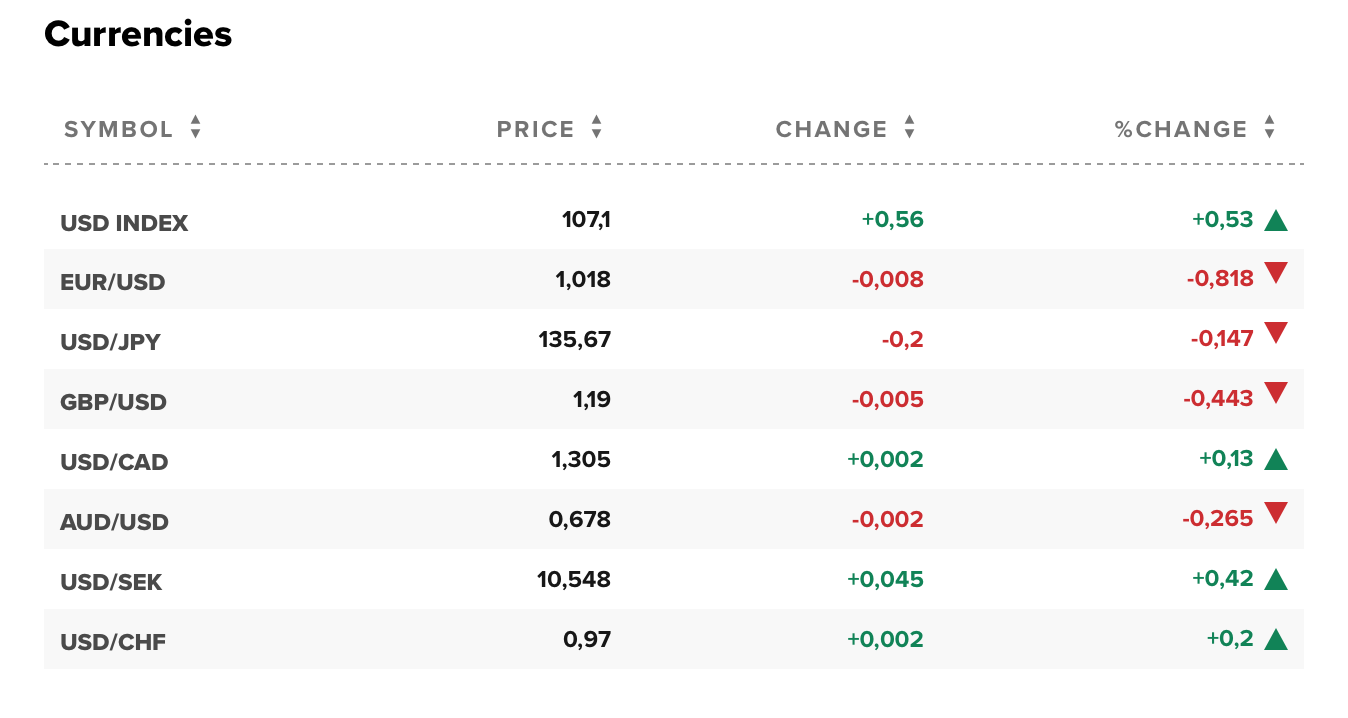1348x718 pixels.
Task: Click the red down arrow for USD/JPY
Action: [x=1275, y=332]
